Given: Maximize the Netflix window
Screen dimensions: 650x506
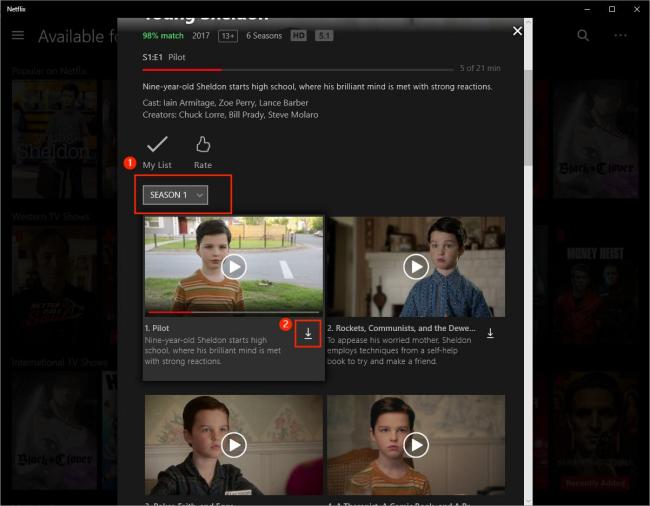Looking at the screenshot, I should point(612,9).
